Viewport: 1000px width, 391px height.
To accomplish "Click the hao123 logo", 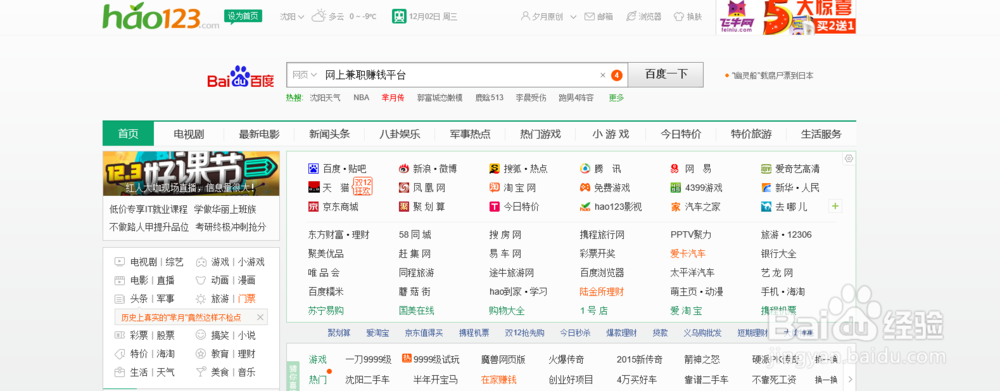I will (x=161, y=16).
